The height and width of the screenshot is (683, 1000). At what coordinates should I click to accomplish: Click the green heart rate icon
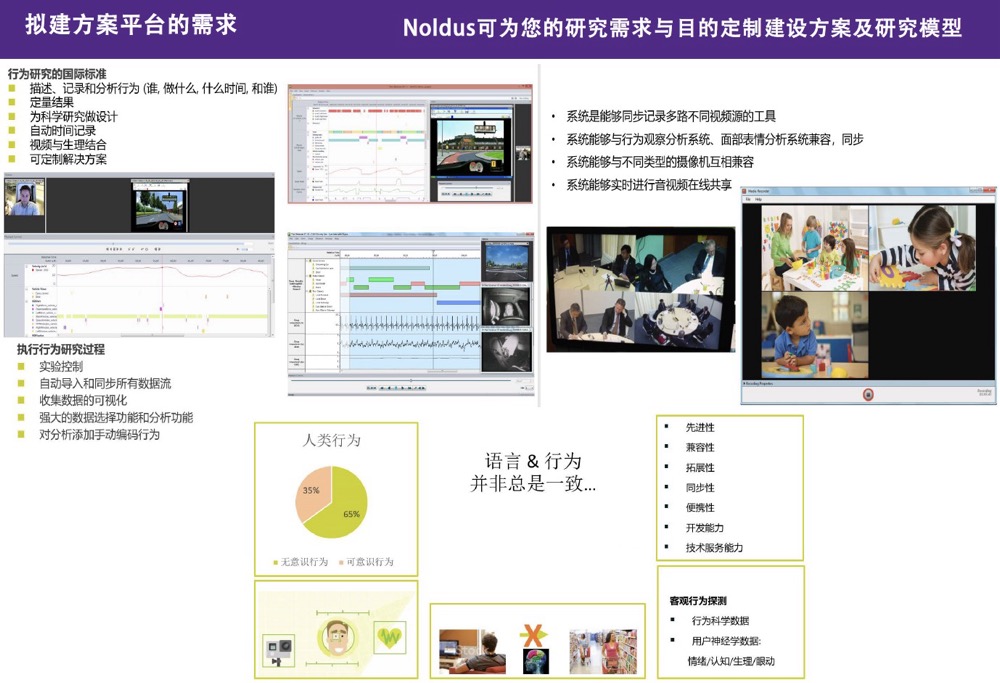click(x=390, y=637)
